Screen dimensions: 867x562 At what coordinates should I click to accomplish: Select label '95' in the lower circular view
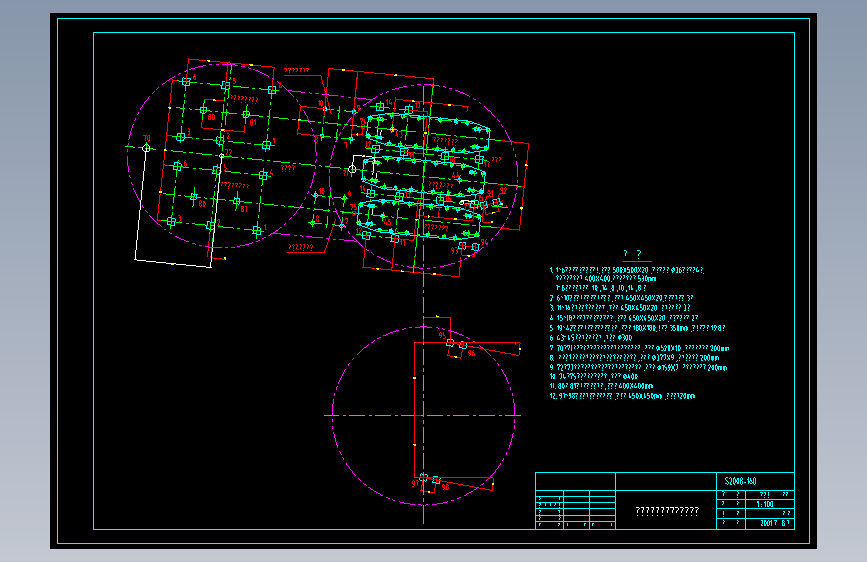click(x=442, y=335)
